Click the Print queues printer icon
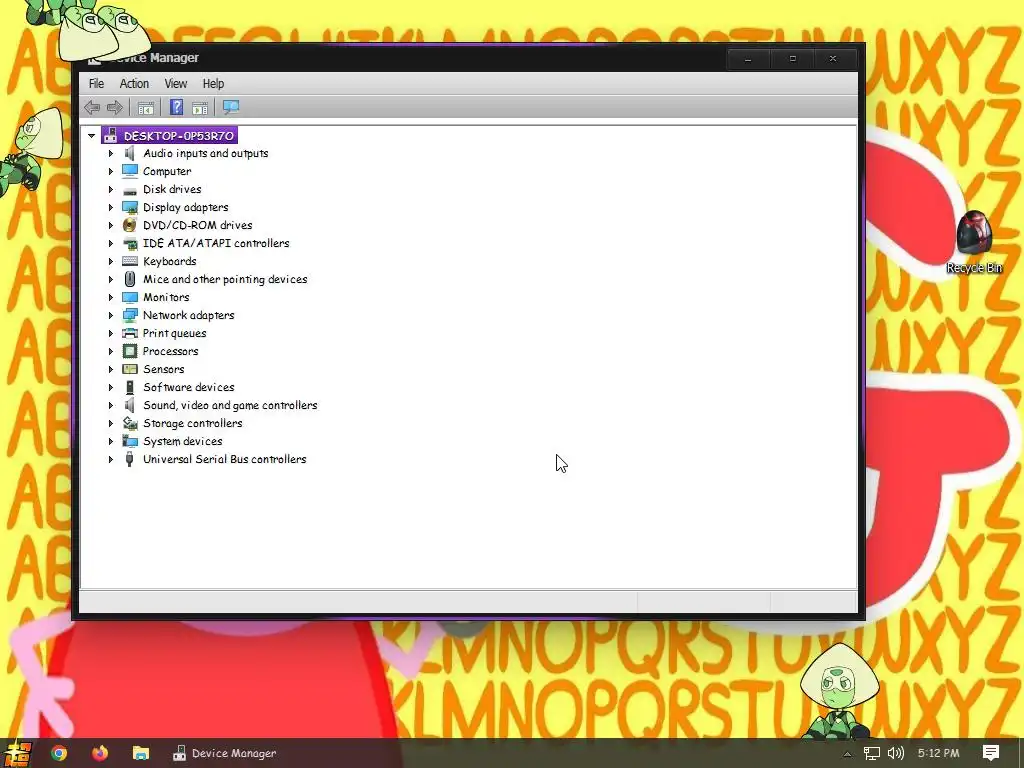This screenshot has width=1024, height=768. click(130, 333)
